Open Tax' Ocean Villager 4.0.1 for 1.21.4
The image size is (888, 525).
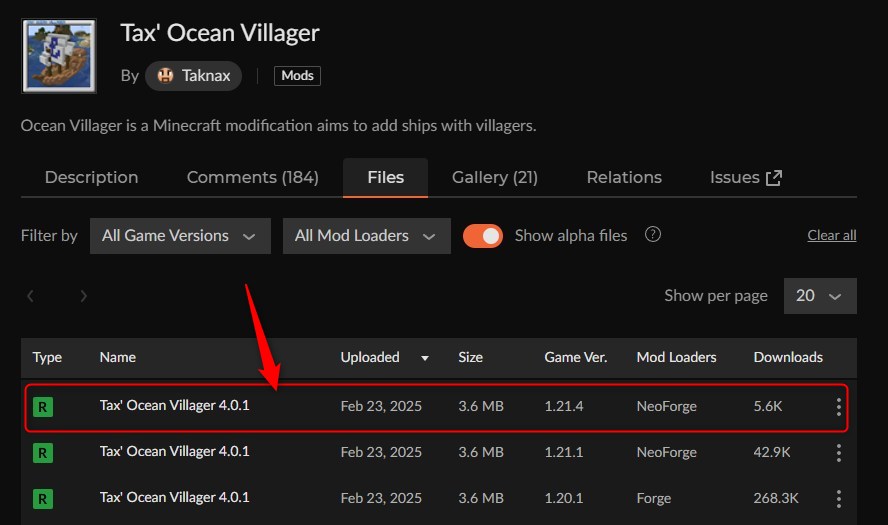(x=174, y=406)
